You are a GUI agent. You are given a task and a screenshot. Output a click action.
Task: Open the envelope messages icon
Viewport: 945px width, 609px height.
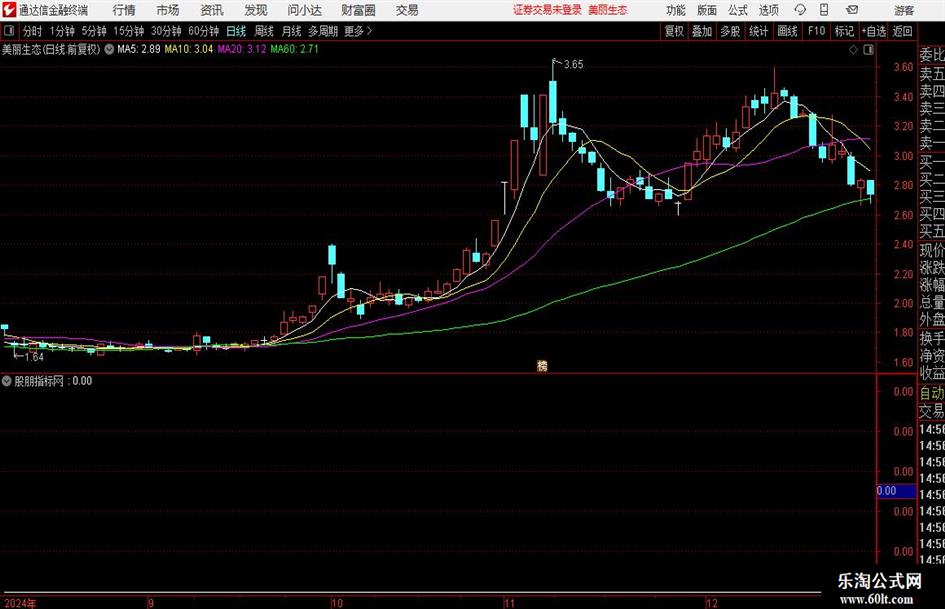coord(852,10)
